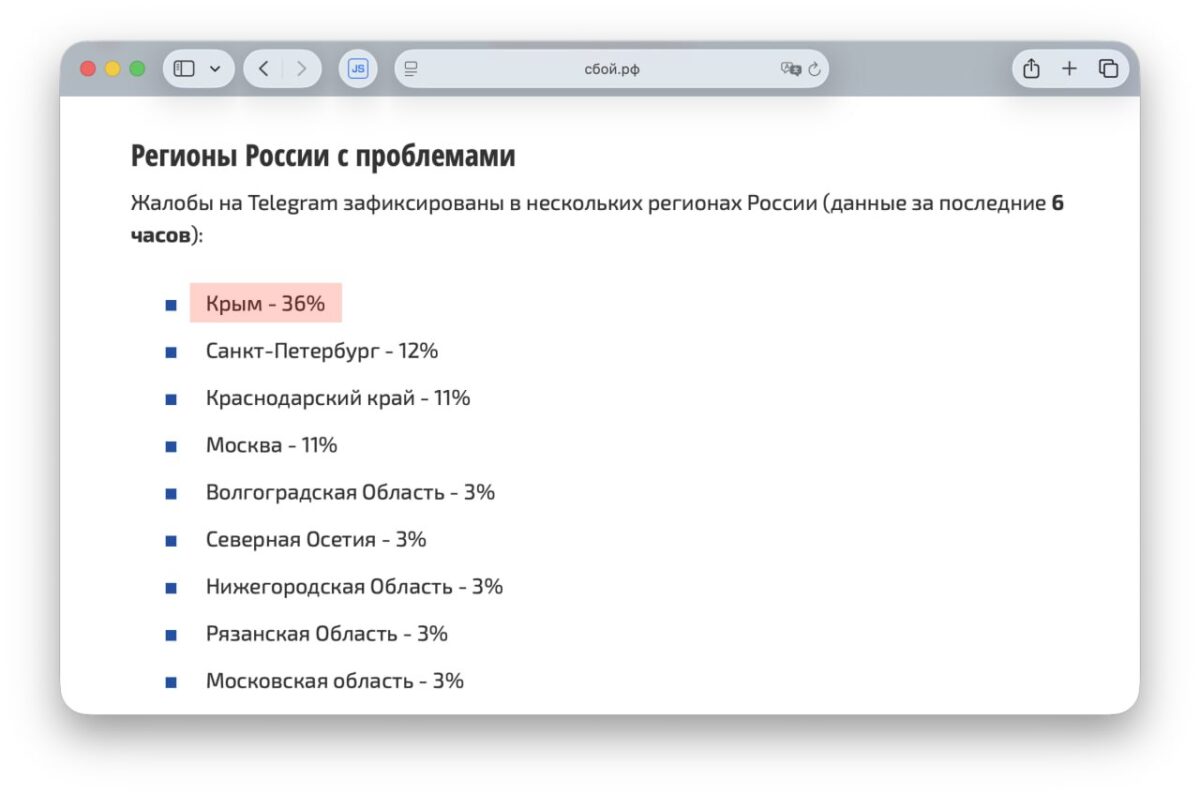
Task: Click the forward navigation arrow
Action: [x=301, y=68]
